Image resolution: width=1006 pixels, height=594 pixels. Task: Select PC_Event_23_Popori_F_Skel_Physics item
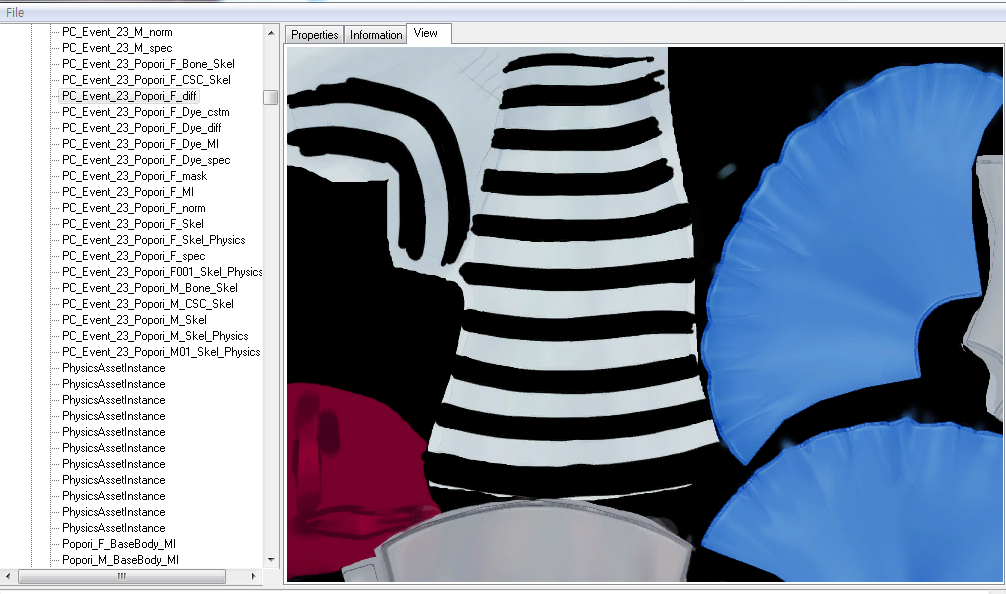[153, 240]
